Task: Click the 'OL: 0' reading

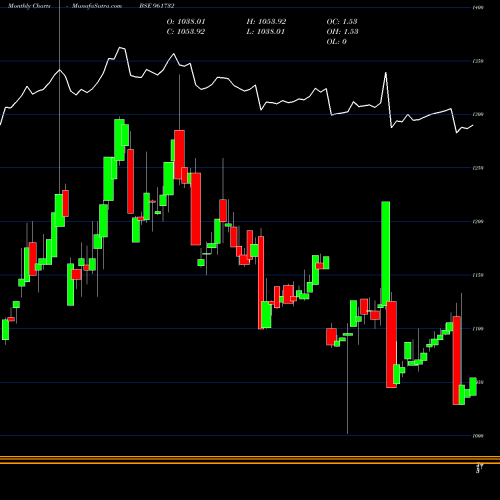Action: coord(336,42)
